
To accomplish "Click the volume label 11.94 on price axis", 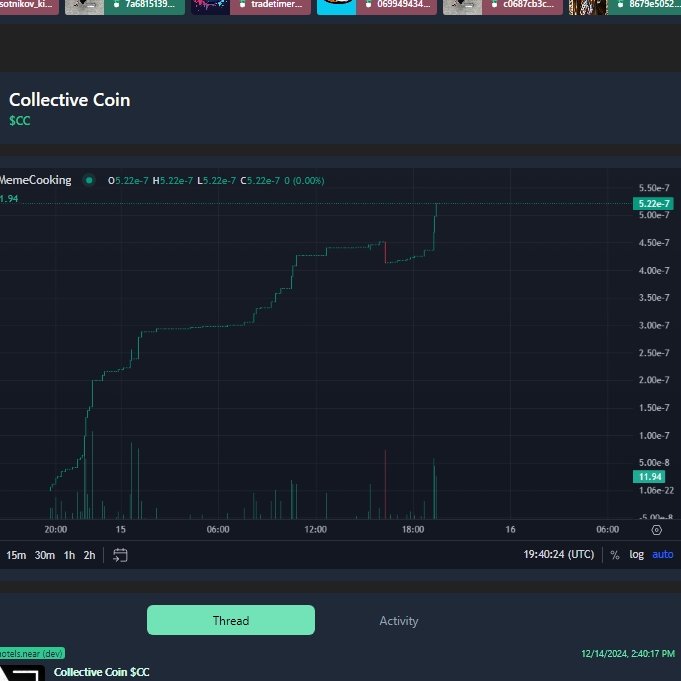I will [650, 476].
